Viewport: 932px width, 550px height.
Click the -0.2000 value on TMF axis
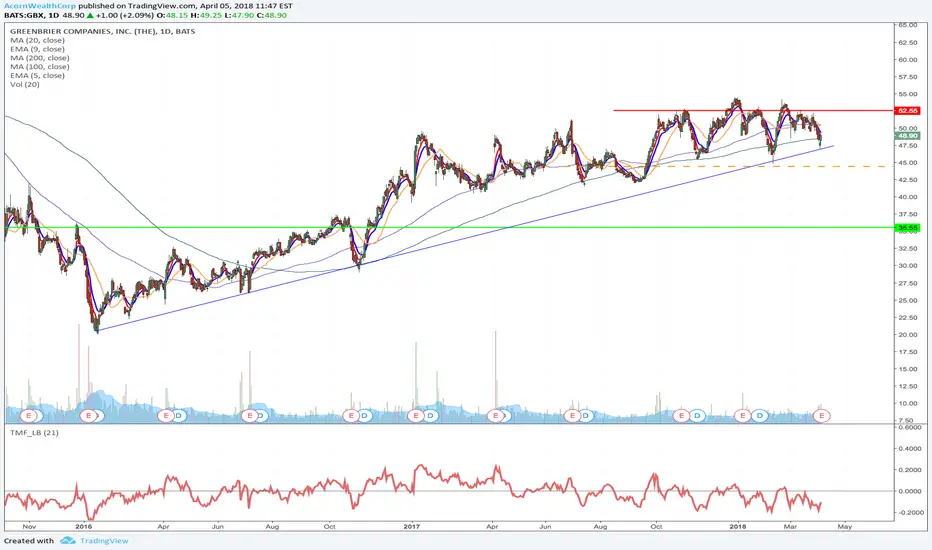coord(909,512)
